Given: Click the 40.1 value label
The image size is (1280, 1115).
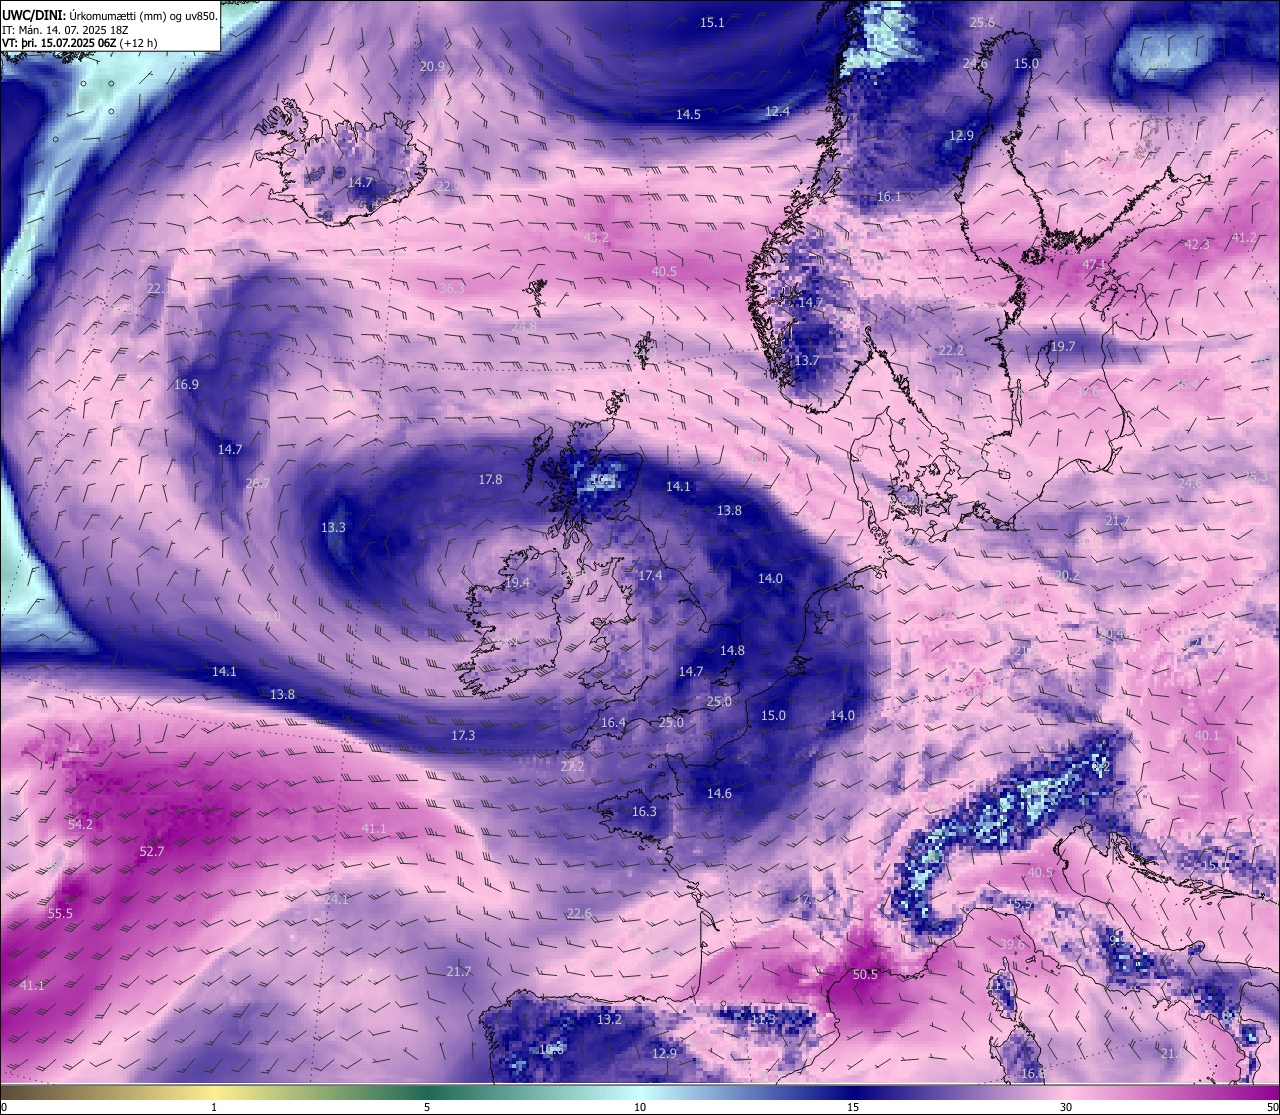Looking at the screenshot, I should pos(1207,735).
